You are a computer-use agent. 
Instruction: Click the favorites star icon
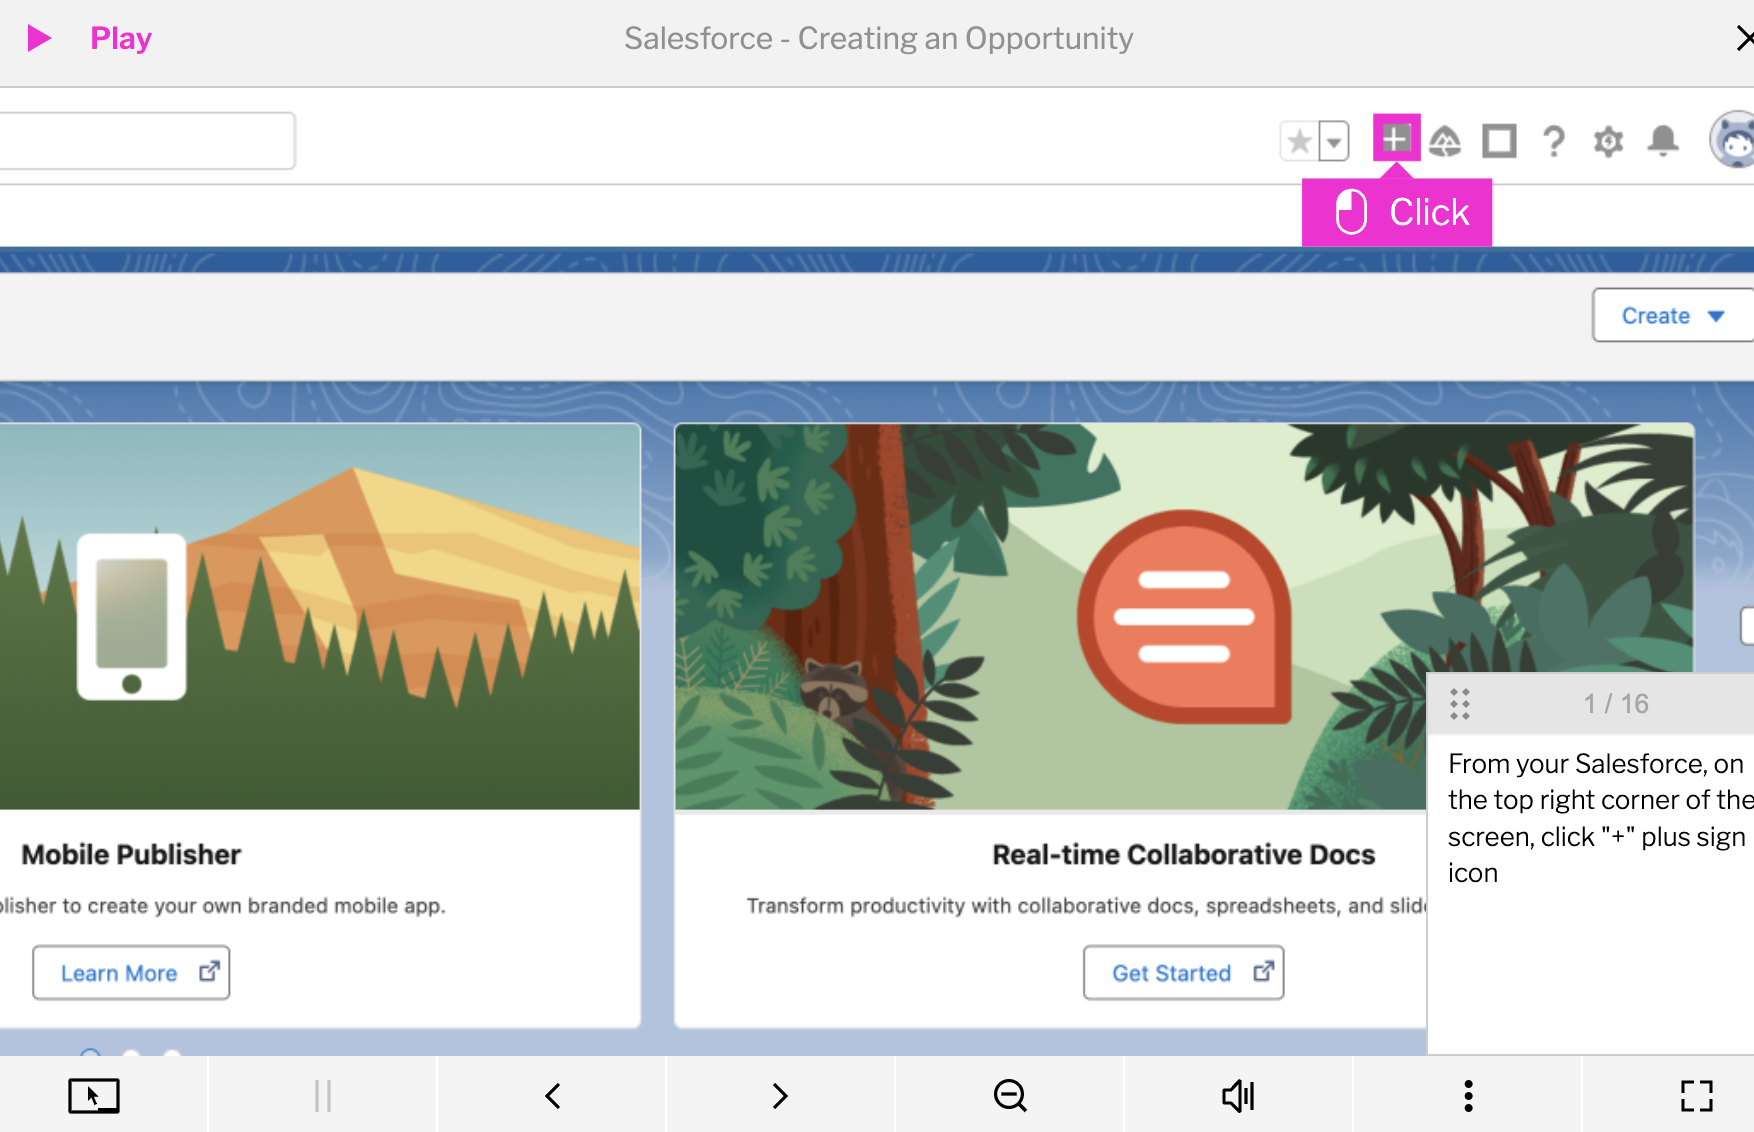pyautogui.click(x=1299, y=141)
